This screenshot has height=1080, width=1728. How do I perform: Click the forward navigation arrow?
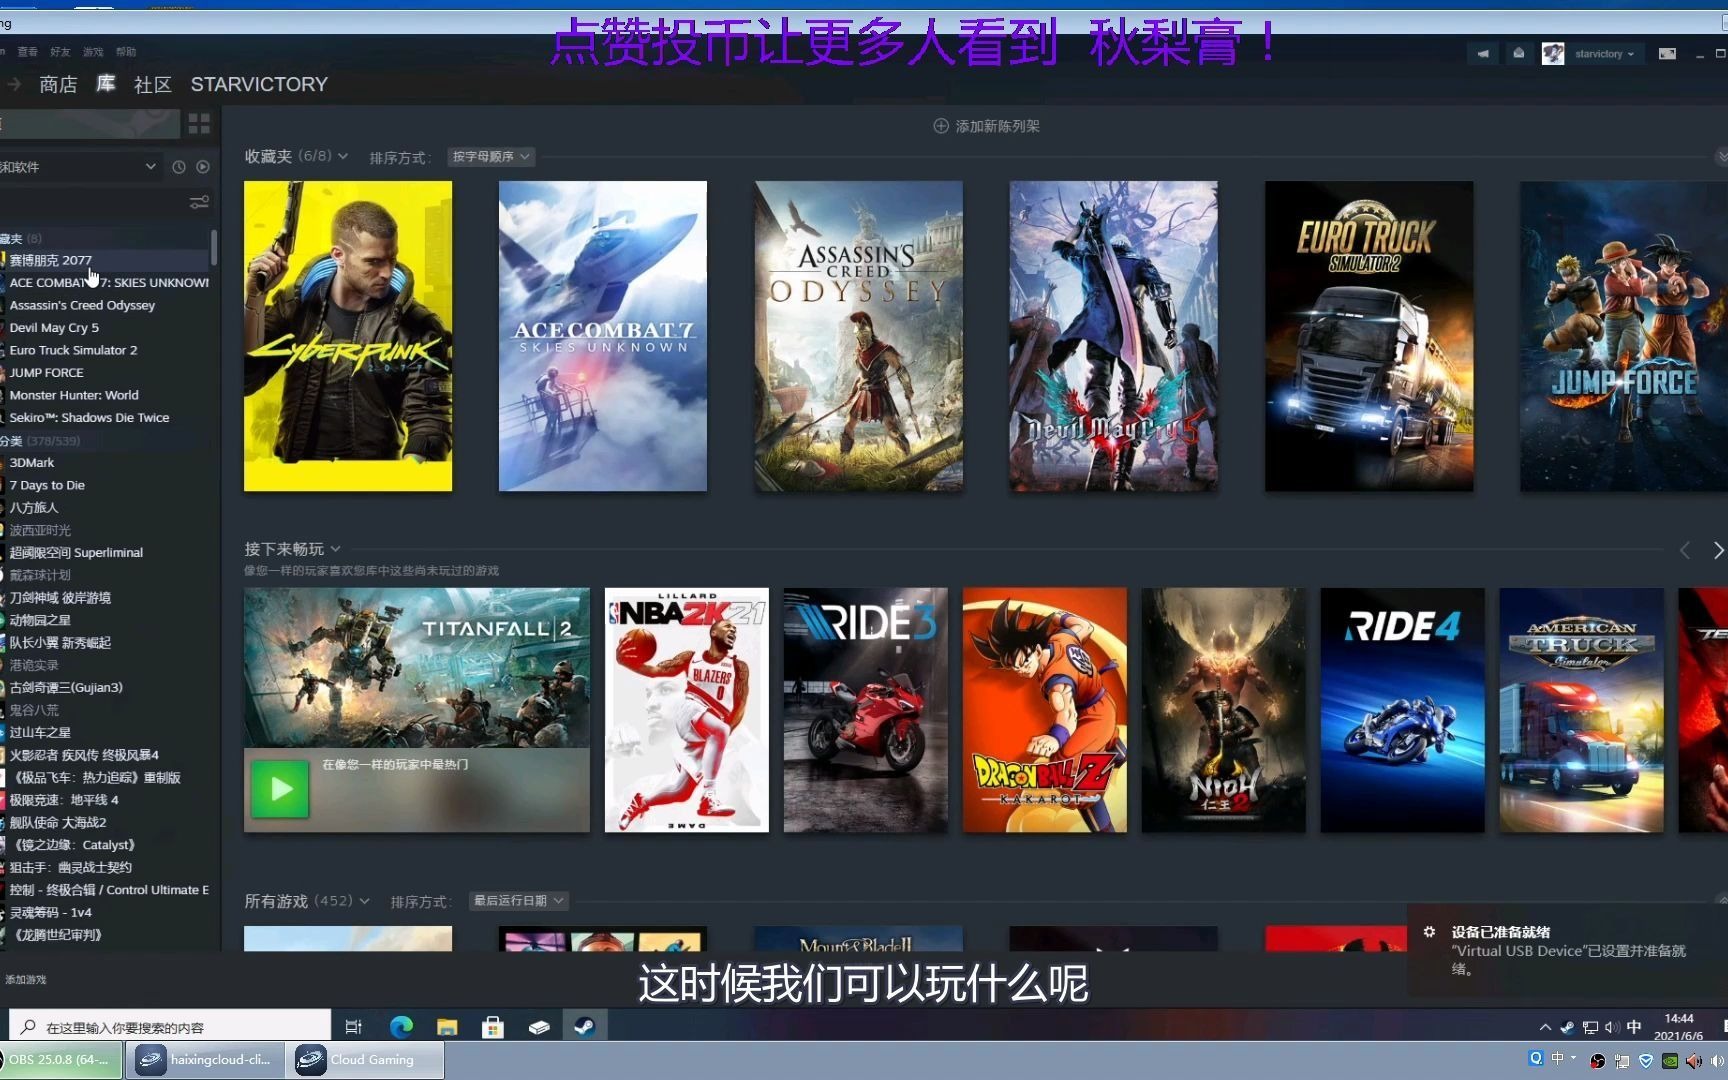[14, 84]
